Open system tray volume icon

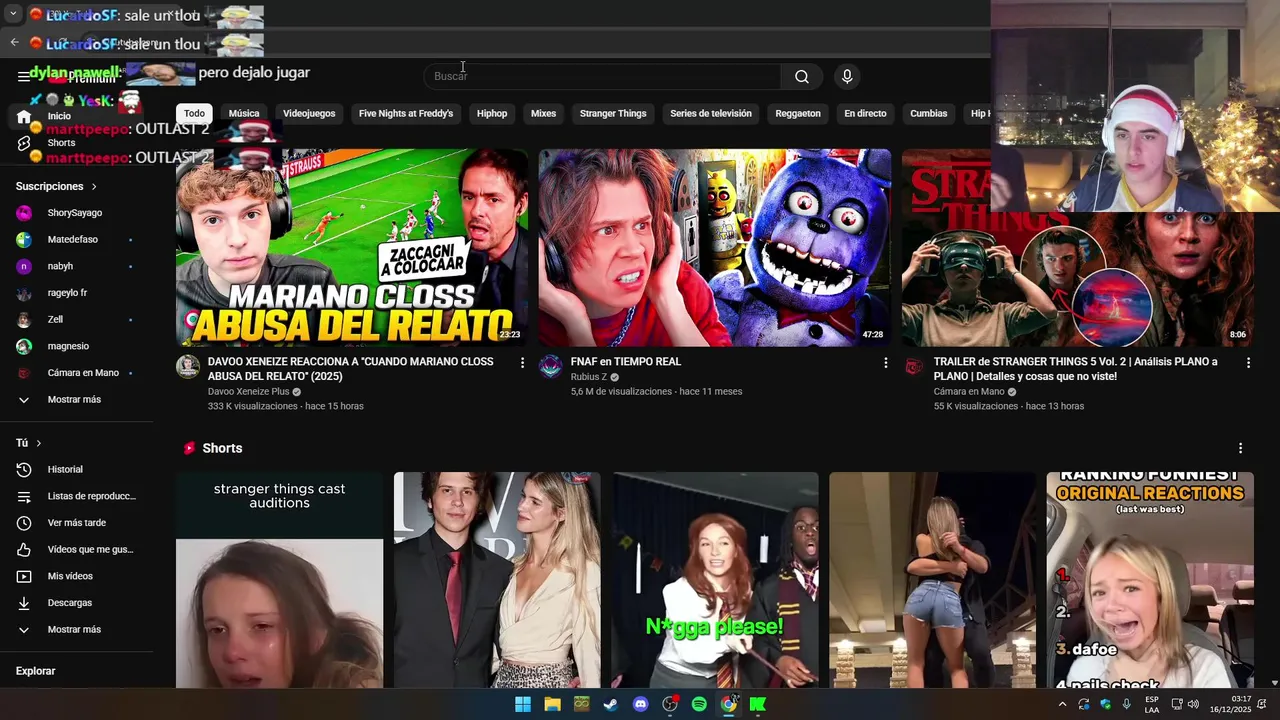[x=1193, y=704]
